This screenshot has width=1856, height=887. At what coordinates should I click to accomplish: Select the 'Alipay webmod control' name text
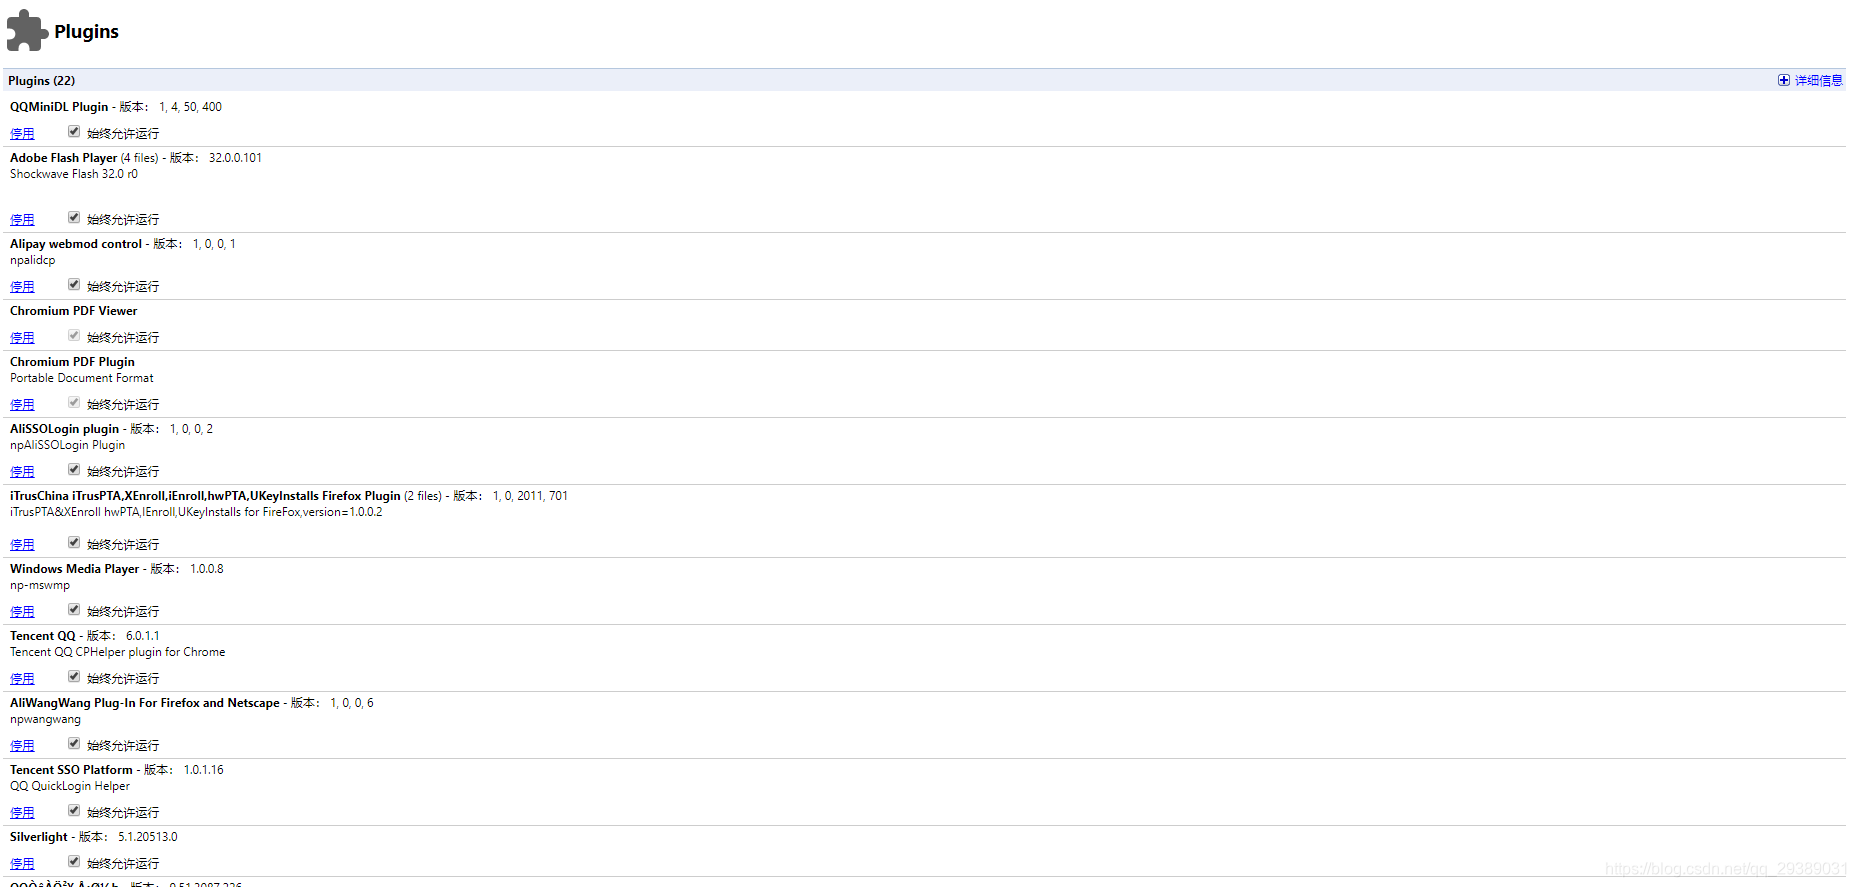(x=76, y=244)
